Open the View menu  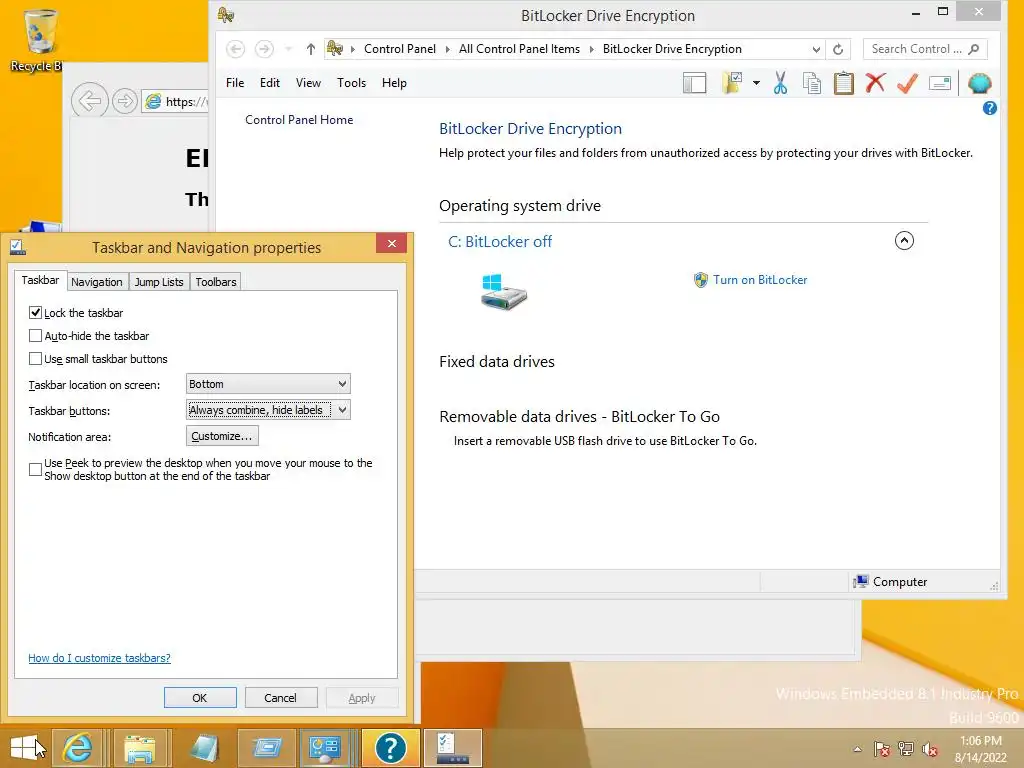(308, 83)
